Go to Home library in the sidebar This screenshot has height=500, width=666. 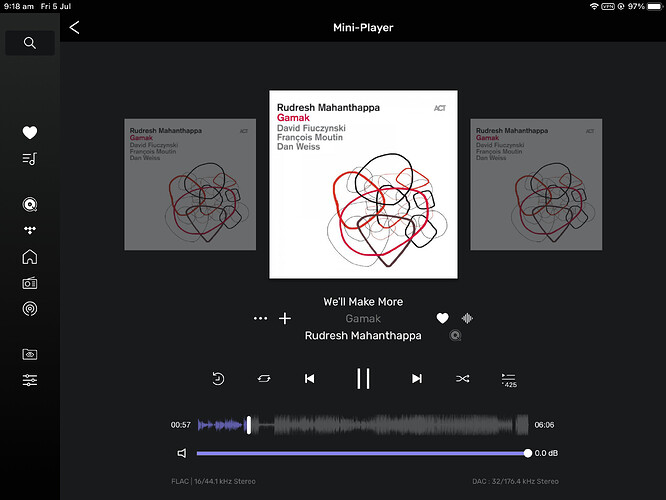30,257
